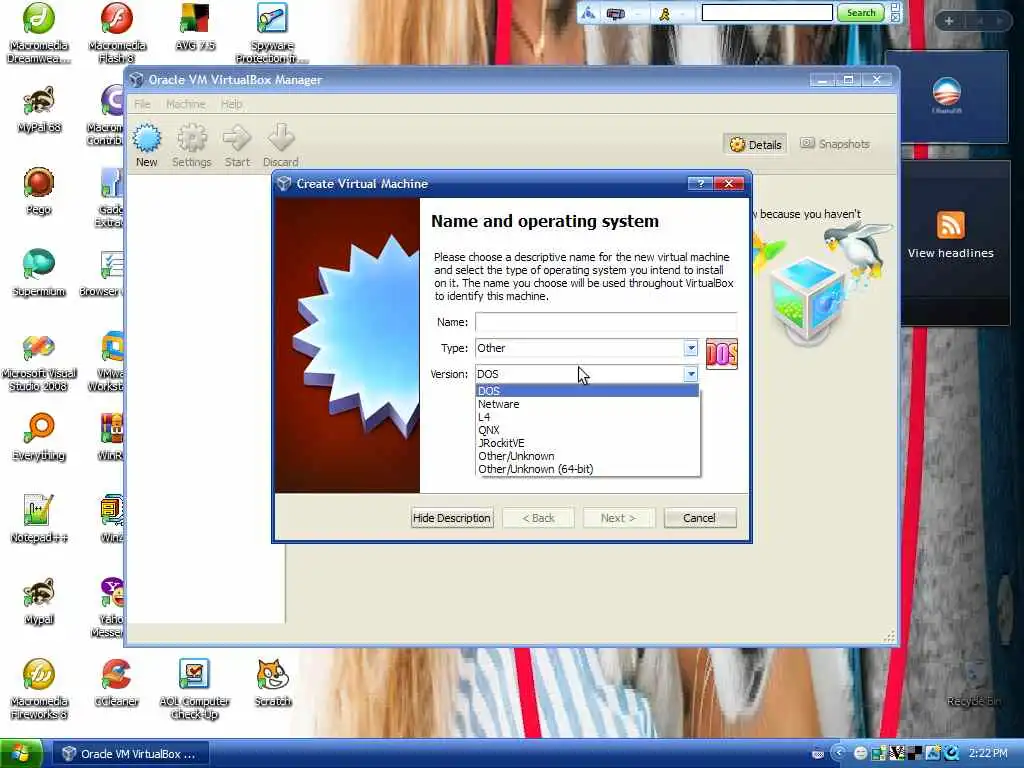Click the Windows Start button
Image resolution: width=1024 pixels, height=768 pixels.
tap(21, 753)
